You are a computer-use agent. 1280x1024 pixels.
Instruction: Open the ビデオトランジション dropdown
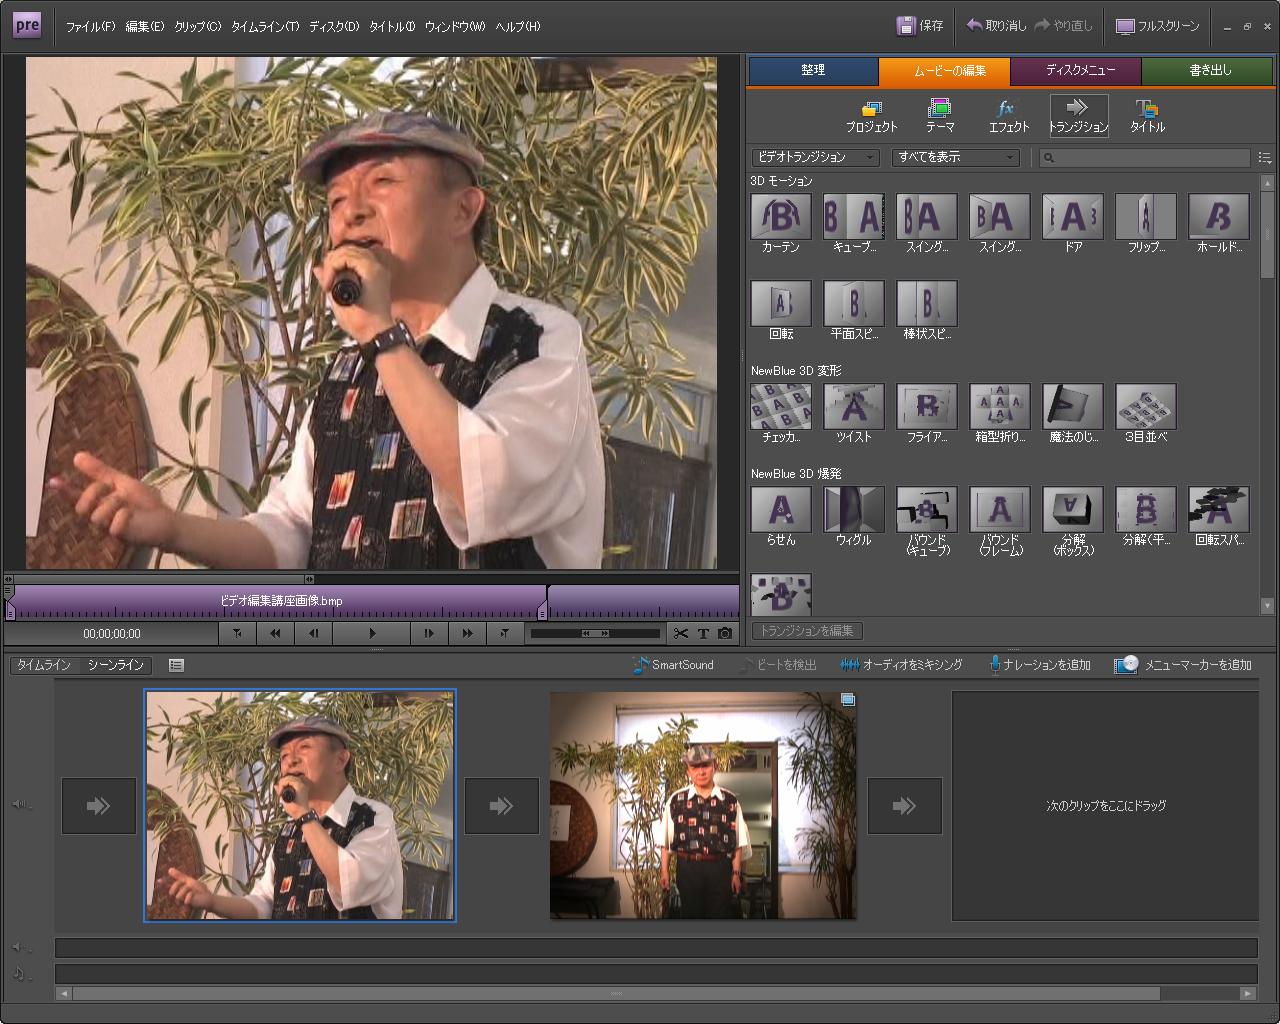[x=815, y=157]
